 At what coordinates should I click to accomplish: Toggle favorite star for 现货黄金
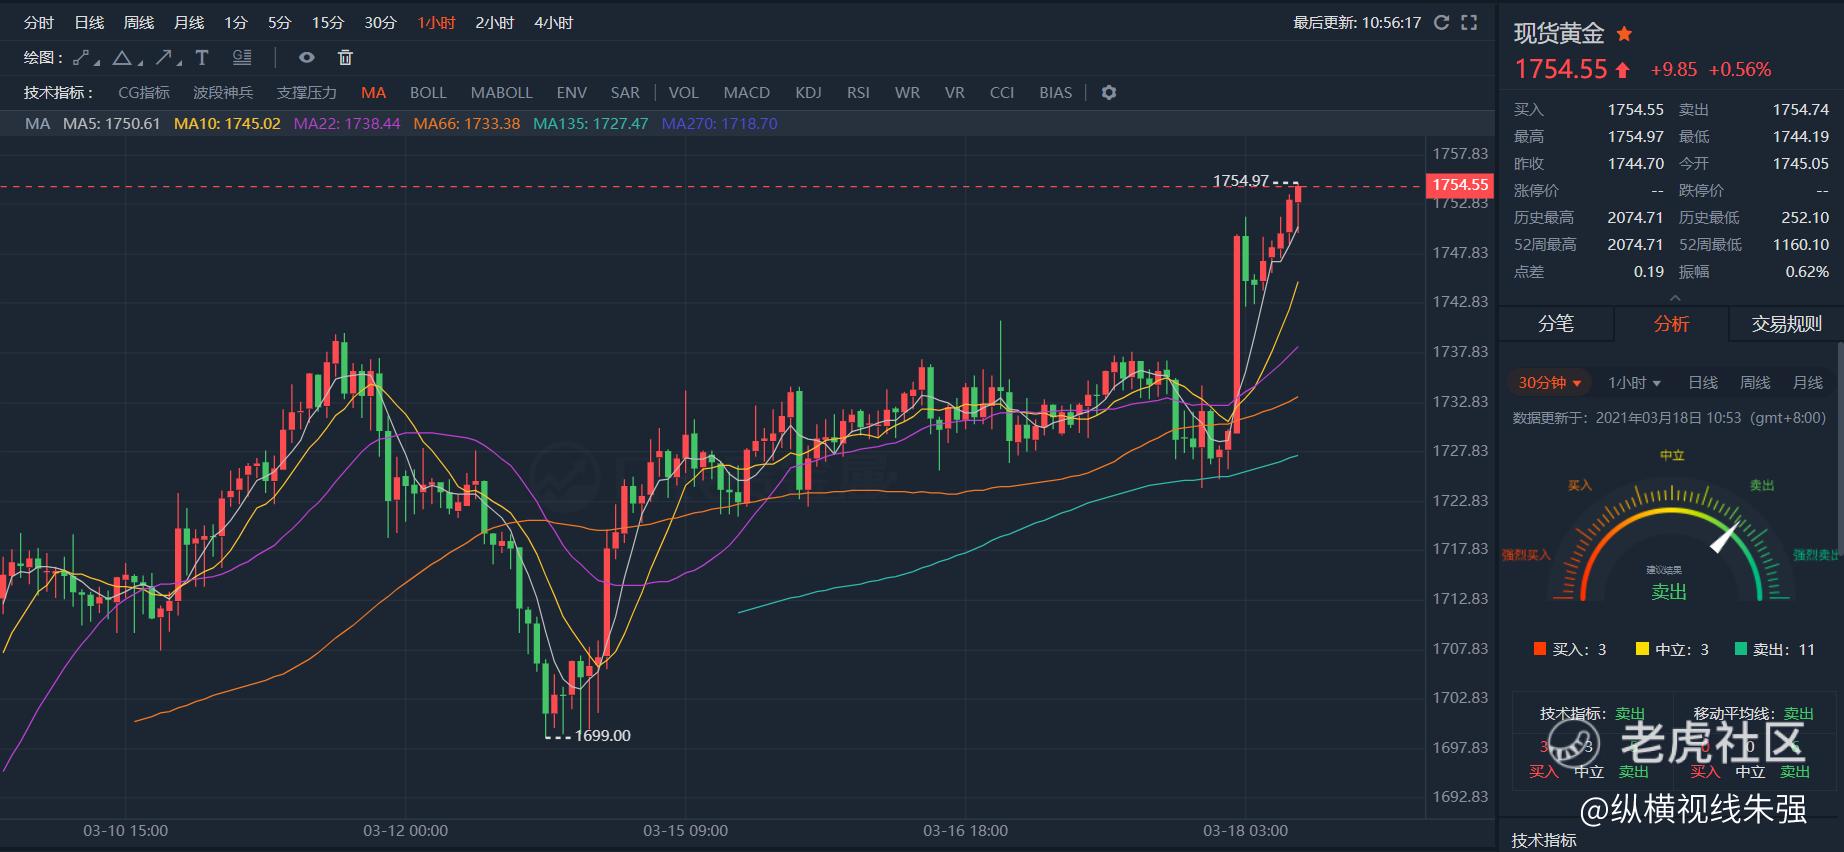[x=1624, y=34]
